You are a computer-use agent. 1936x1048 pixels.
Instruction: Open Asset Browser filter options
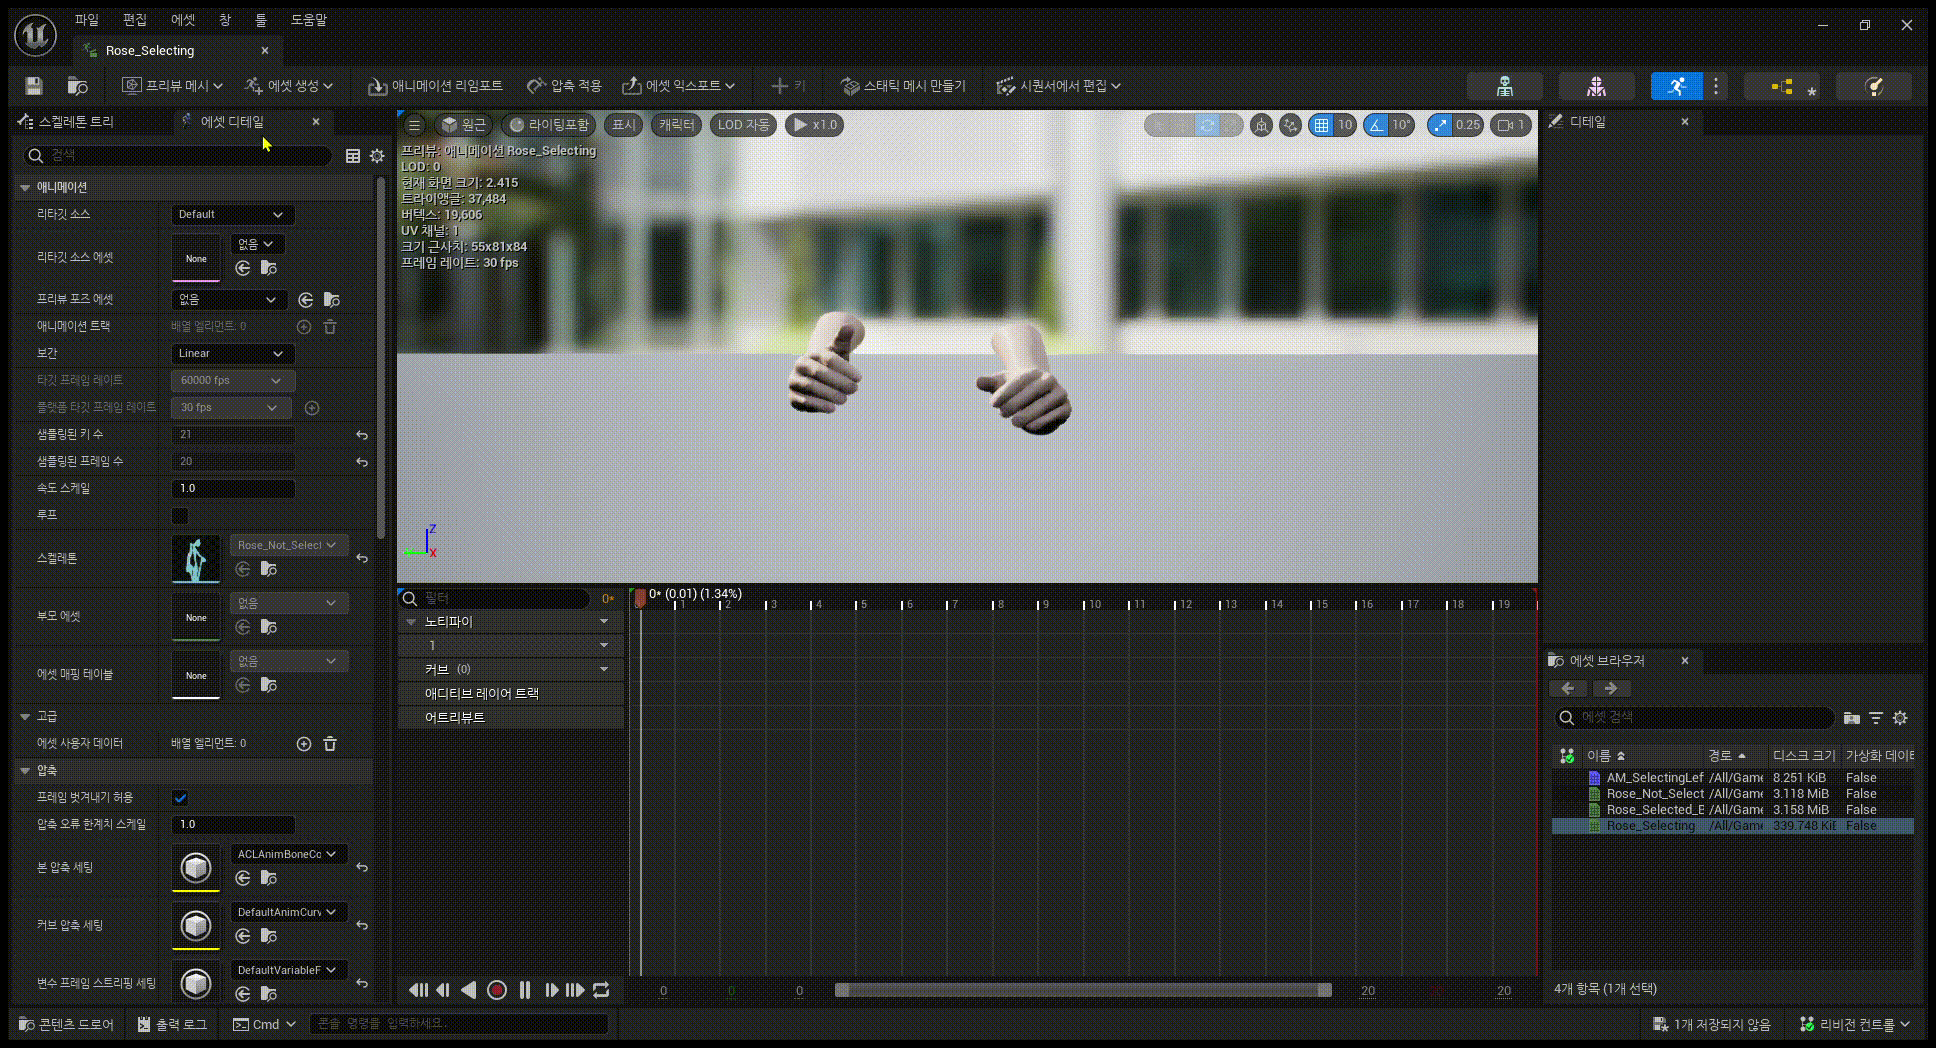pos(1876,718)
